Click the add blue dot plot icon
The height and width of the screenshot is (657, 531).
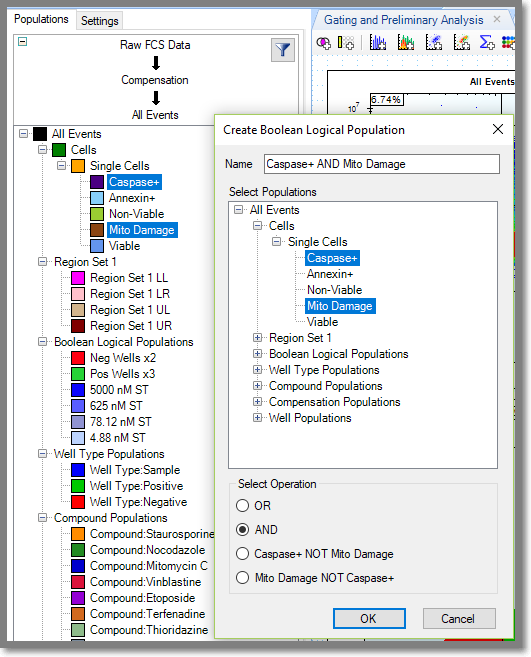[433, 42]
